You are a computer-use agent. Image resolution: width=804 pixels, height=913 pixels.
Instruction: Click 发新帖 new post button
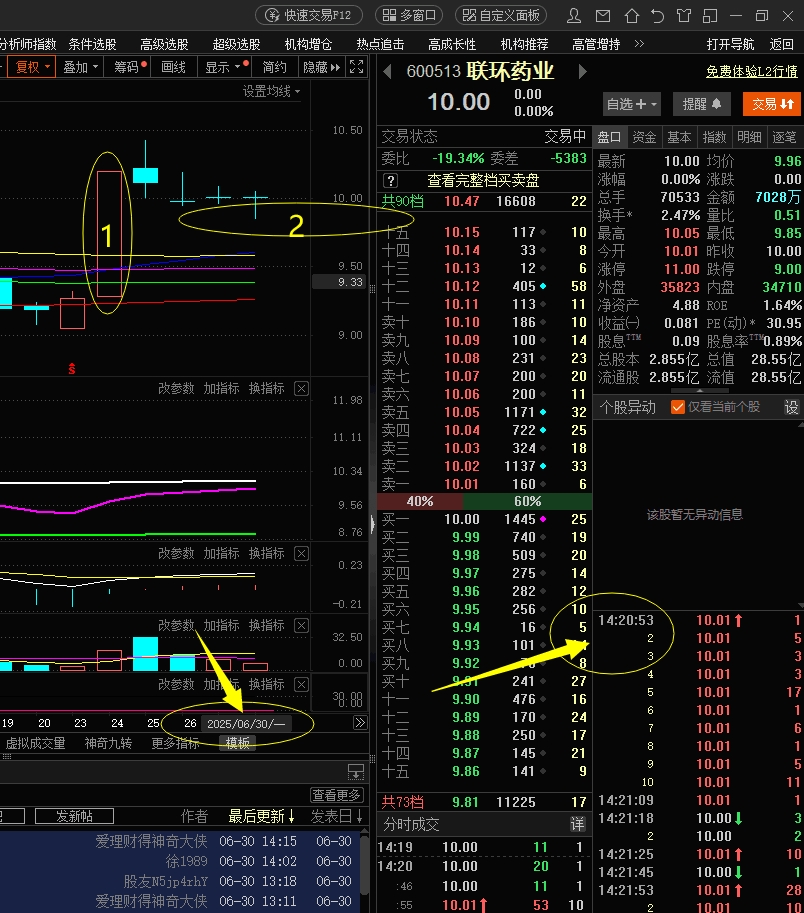74,816
